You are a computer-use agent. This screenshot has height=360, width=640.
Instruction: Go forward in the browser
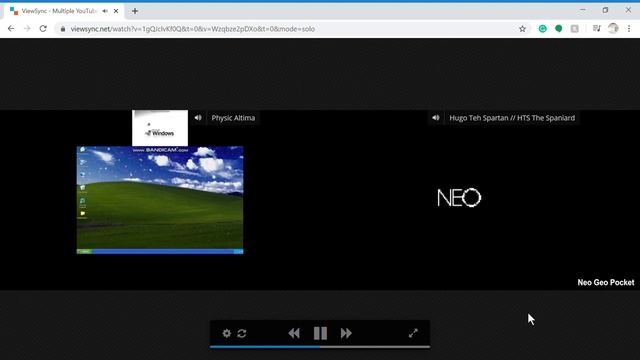pyautogui.click(x=27, y=29)
